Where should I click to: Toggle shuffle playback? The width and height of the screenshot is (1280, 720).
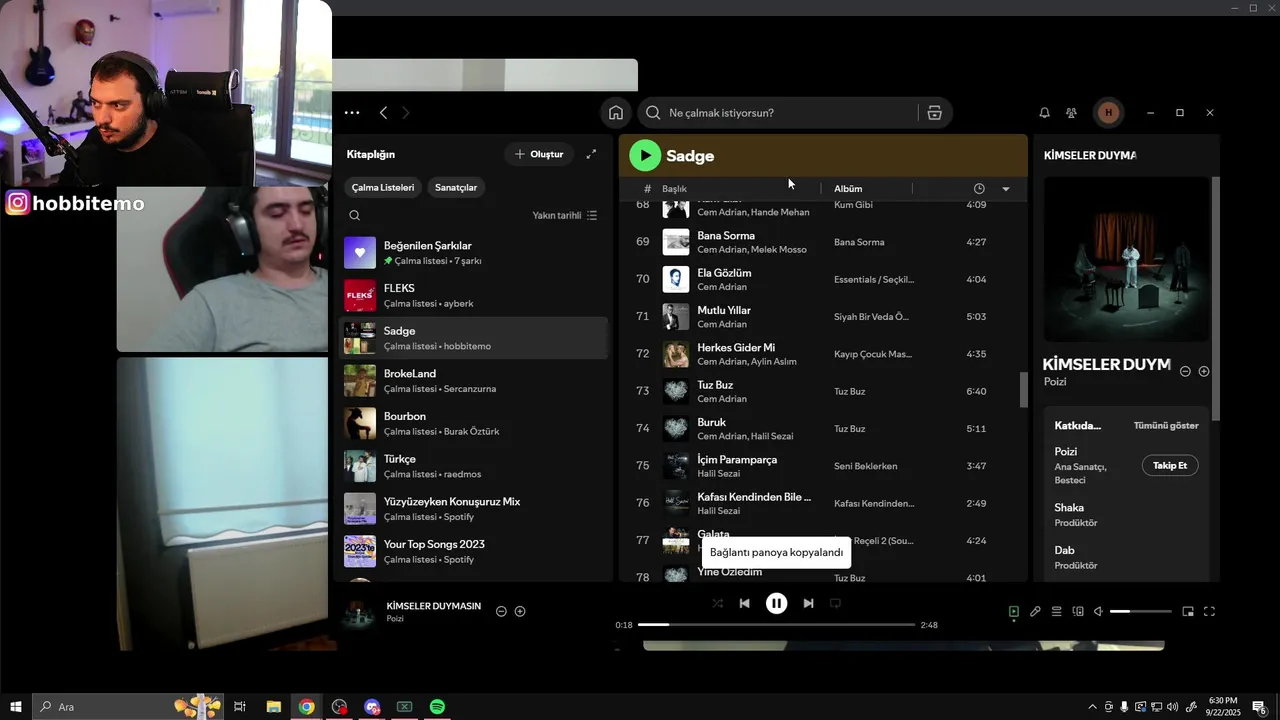coord(717,603)
